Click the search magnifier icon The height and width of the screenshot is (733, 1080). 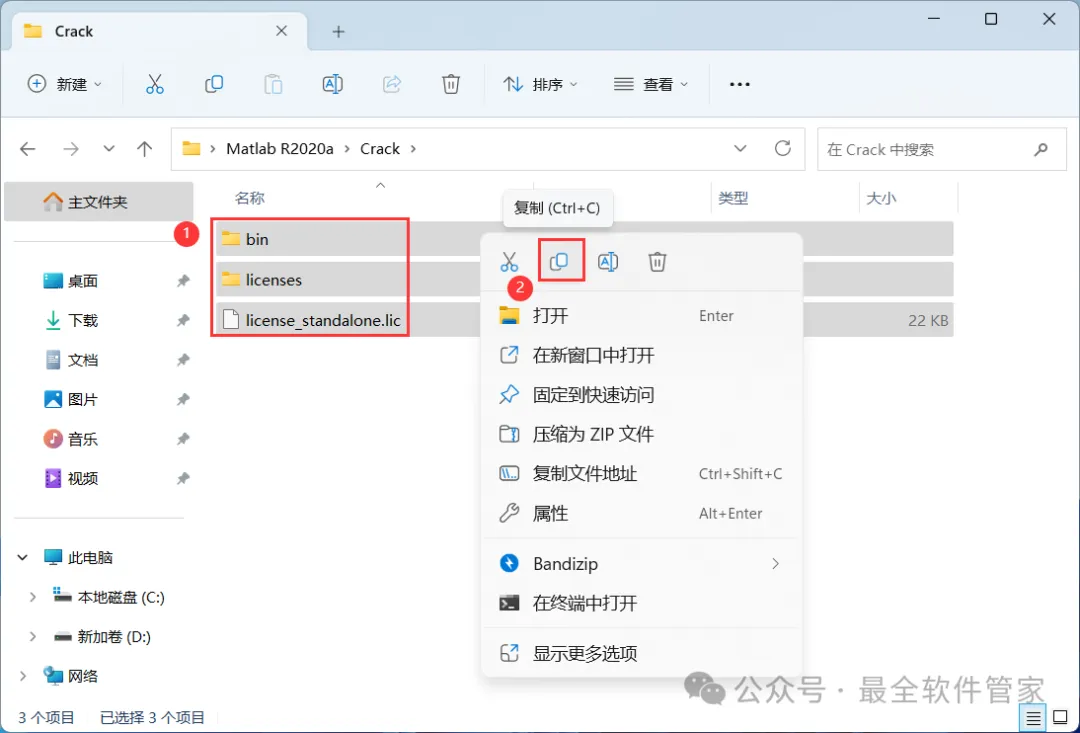click(1041, 149)
